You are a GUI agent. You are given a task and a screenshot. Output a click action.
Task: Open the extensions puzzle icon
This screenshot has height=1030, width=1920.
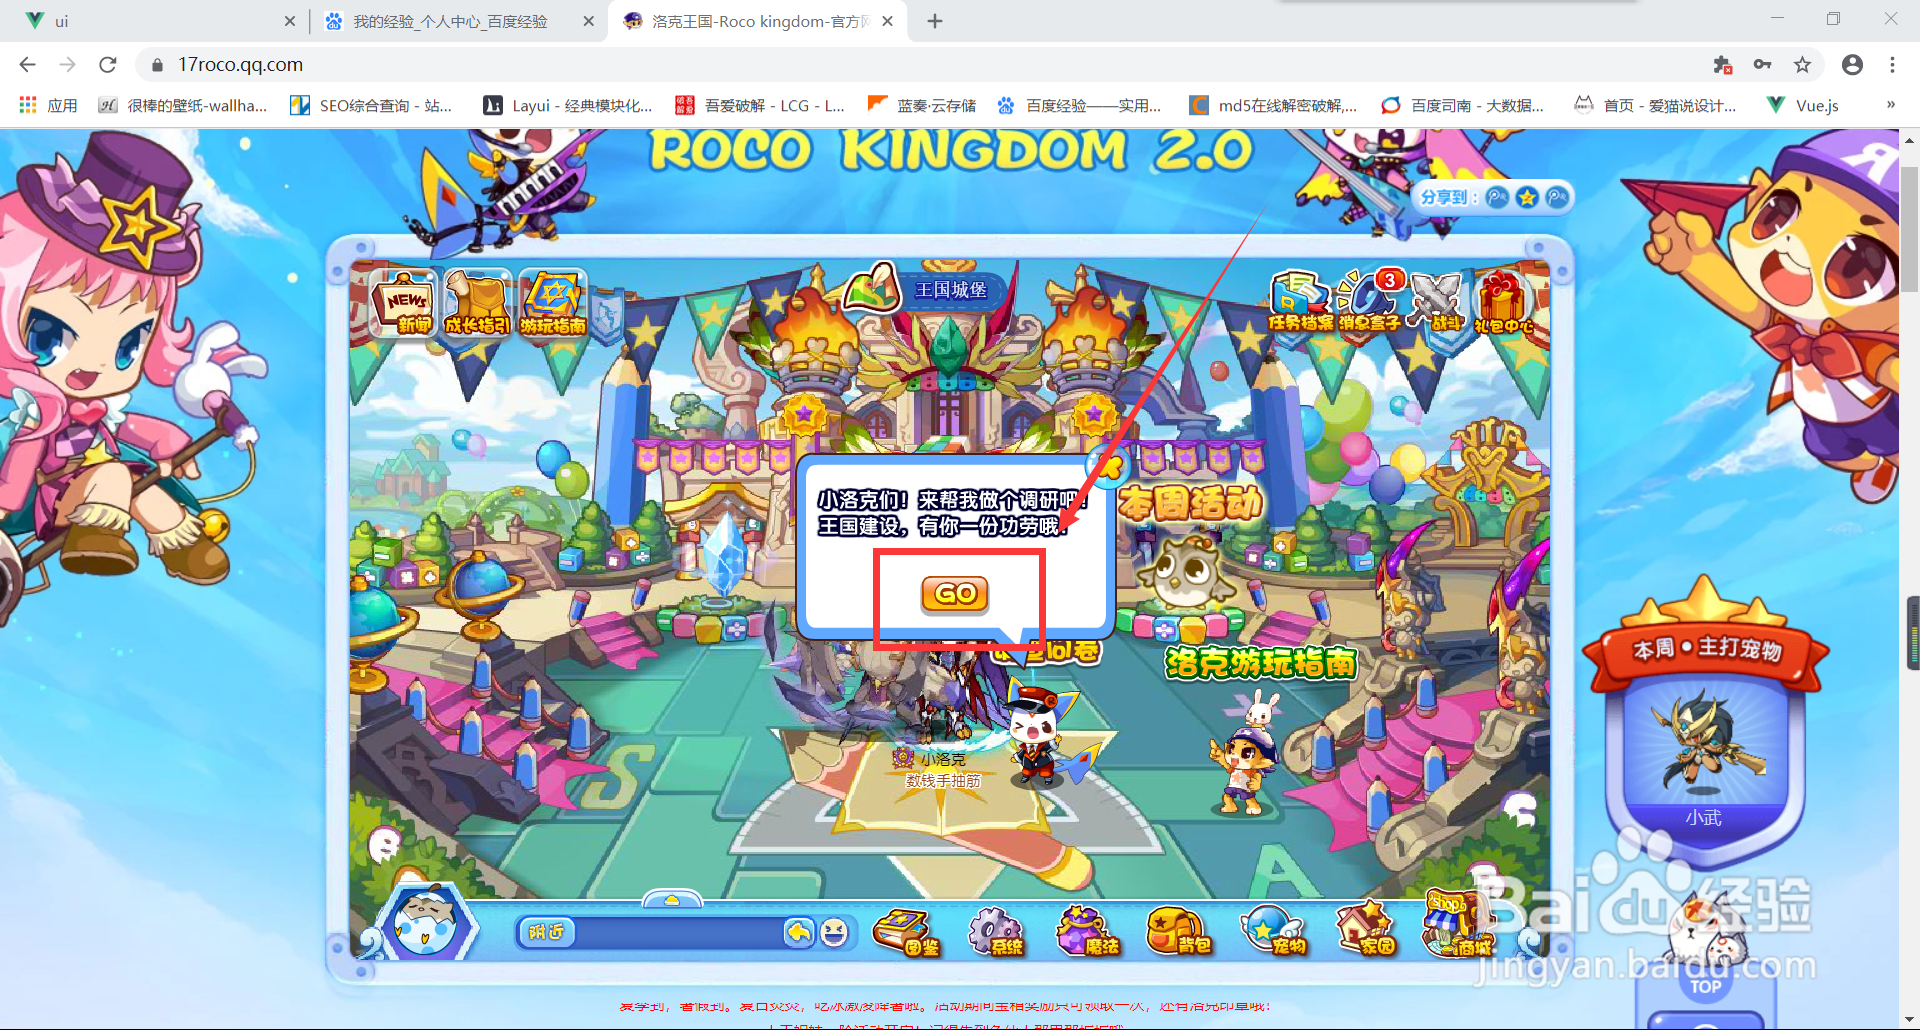click(1722, 64)
